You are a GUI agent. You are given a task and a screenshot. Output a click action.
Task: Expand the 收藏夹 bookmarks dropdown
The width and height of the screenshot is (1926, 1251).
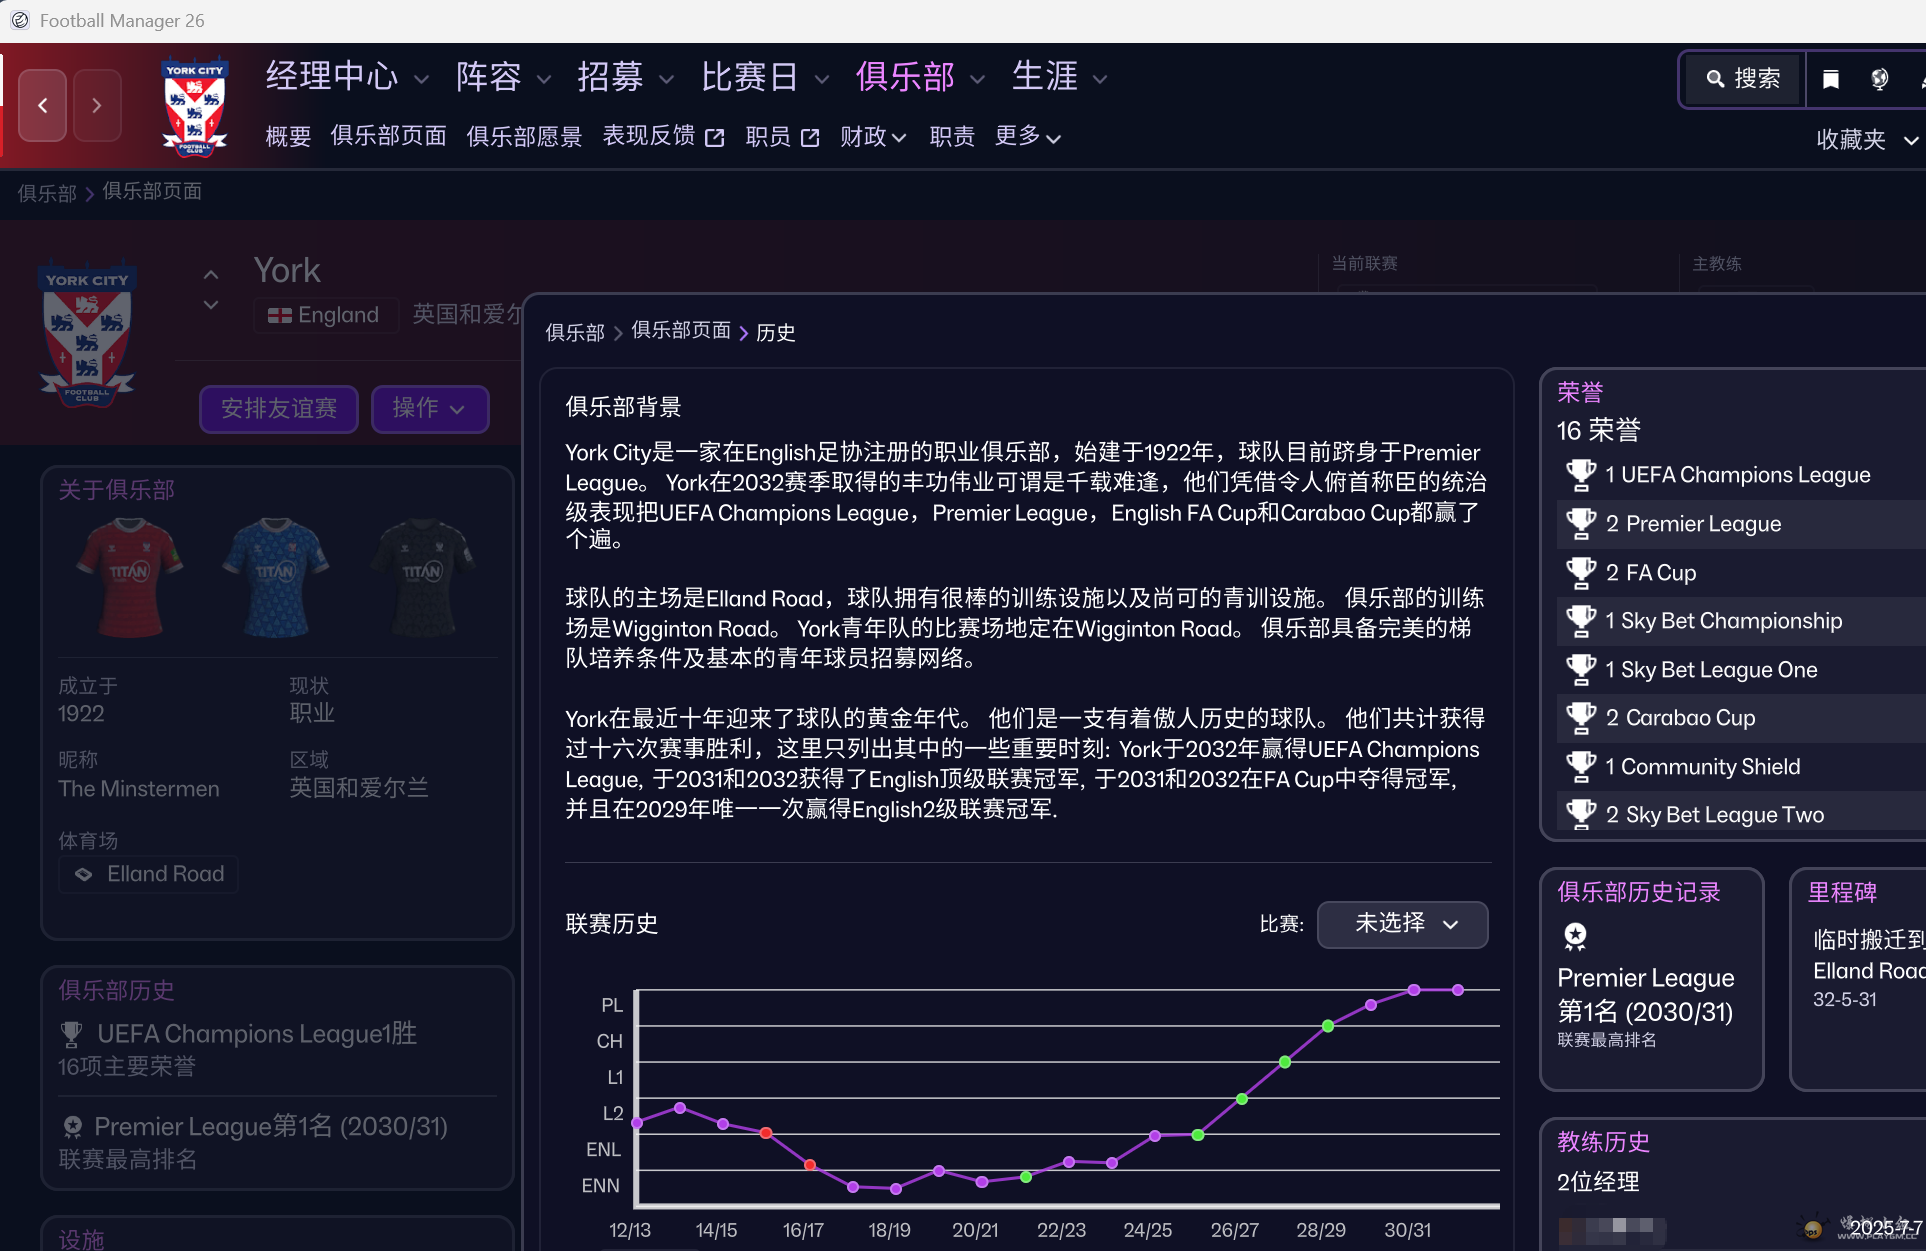[x=1867, y=140]
